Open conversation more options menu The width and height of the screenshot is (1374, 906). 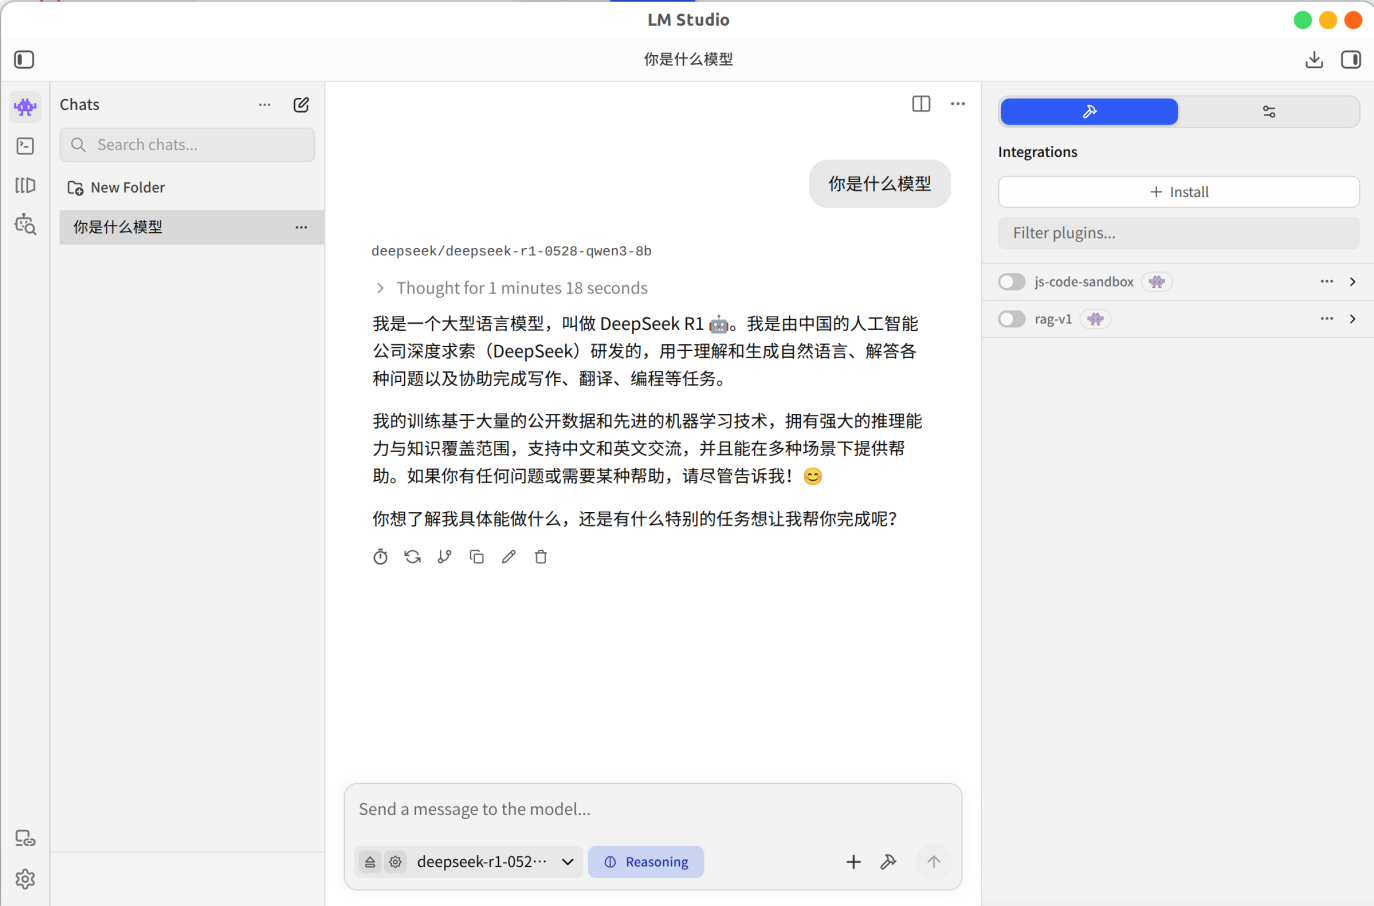pyautogui.click(x=958, y=104)
